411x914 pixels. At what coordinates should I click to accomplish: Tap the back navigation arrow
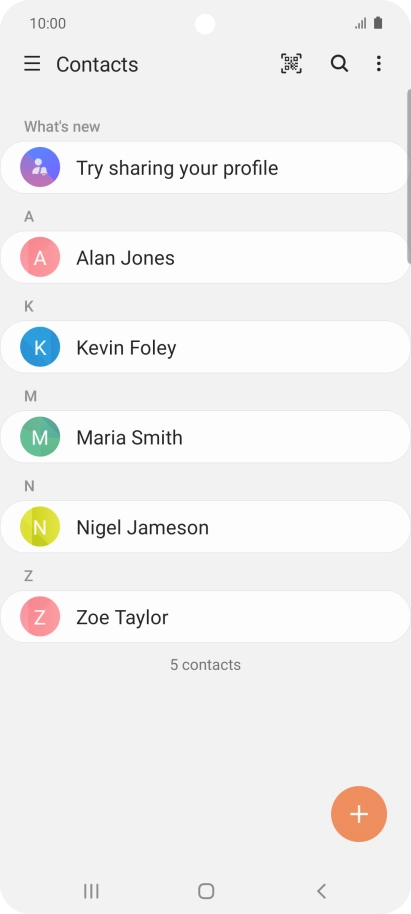(x=321, y=891)
